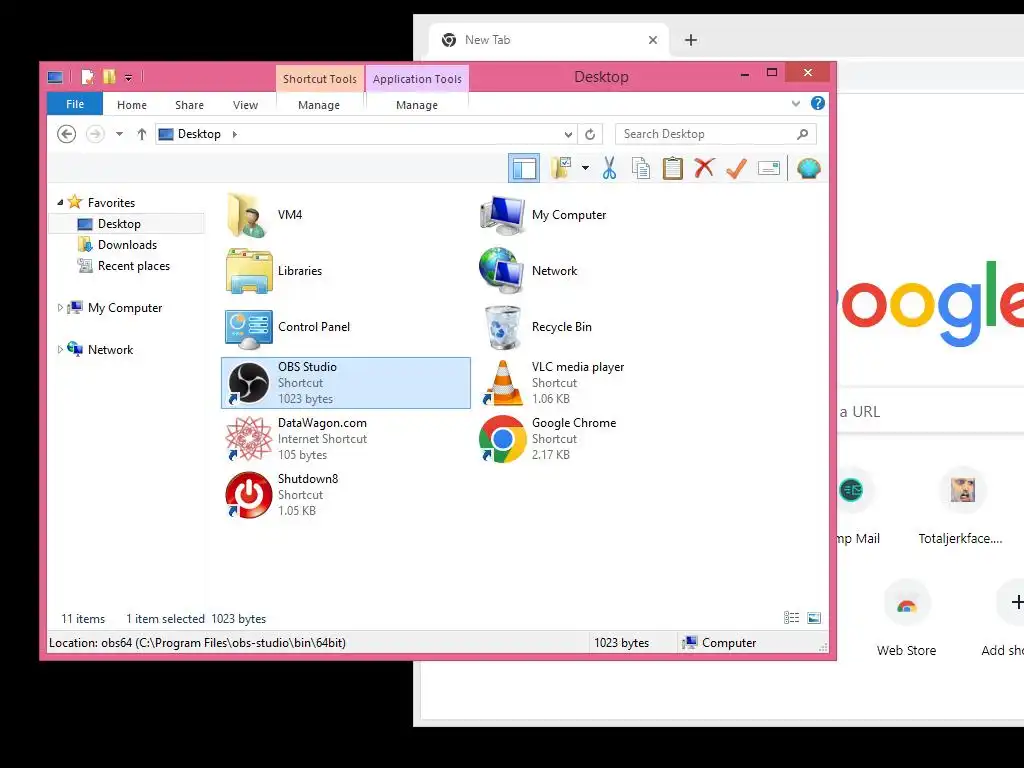Open Totaljerkface shortcut in Chrome

961,507
